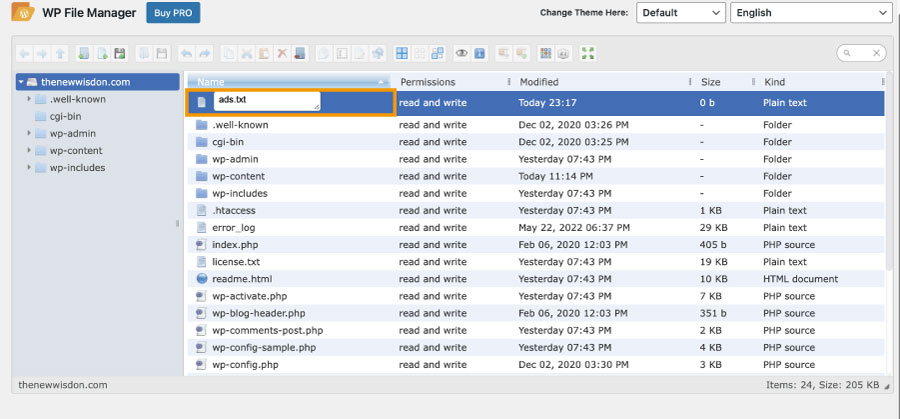The width and height of the screenshot is (900, 419).
Task: Select the wp-admin folder in file list
Action: [x=535, y=159]
